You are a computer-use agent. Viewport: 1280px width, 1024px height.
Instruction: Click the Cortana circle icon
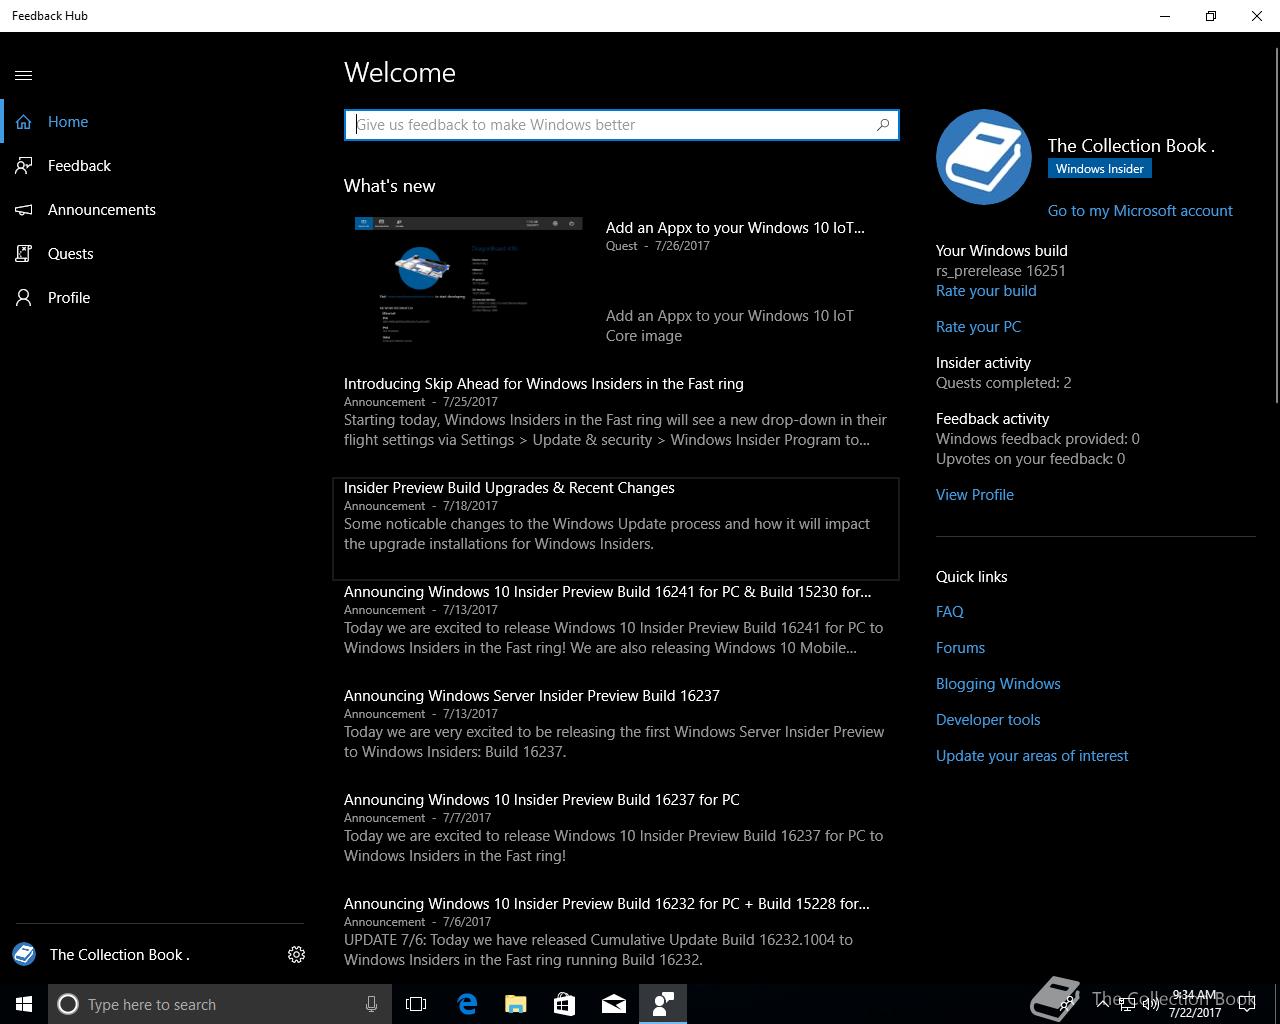[68, 1004]
